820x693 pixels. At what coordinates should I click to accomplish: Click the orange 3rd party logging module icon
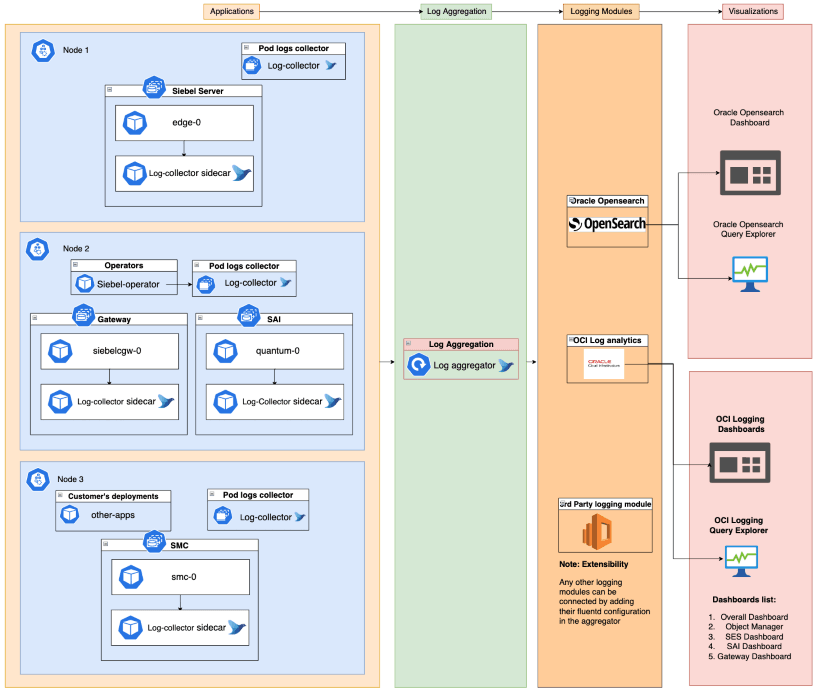pos(597,531)
